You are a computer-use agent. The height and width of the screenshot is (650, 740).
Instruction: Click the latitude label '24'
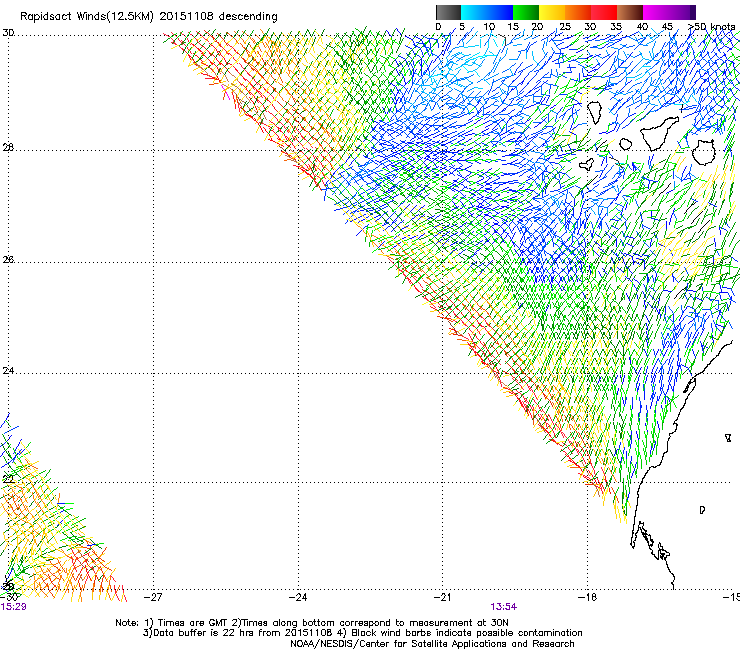(x=8, y=371)
